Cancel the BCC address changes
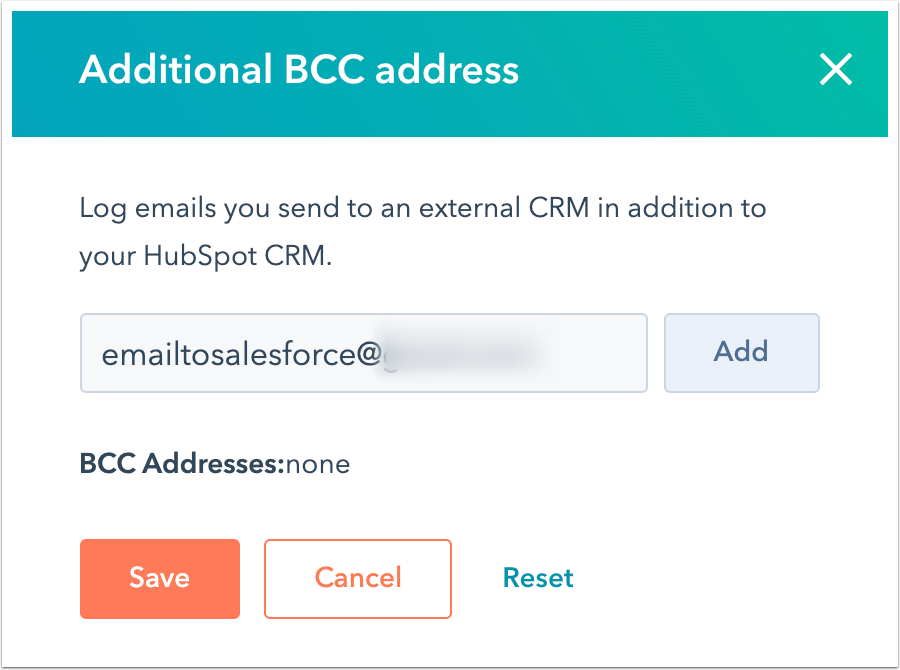This screenshot has width=900, height=670. 358,578
